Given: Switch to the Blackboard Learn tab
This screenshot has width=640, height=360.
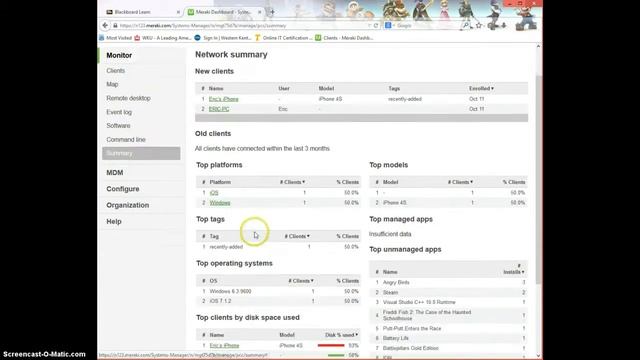Looking at the screenshot, I should point(142,12).
